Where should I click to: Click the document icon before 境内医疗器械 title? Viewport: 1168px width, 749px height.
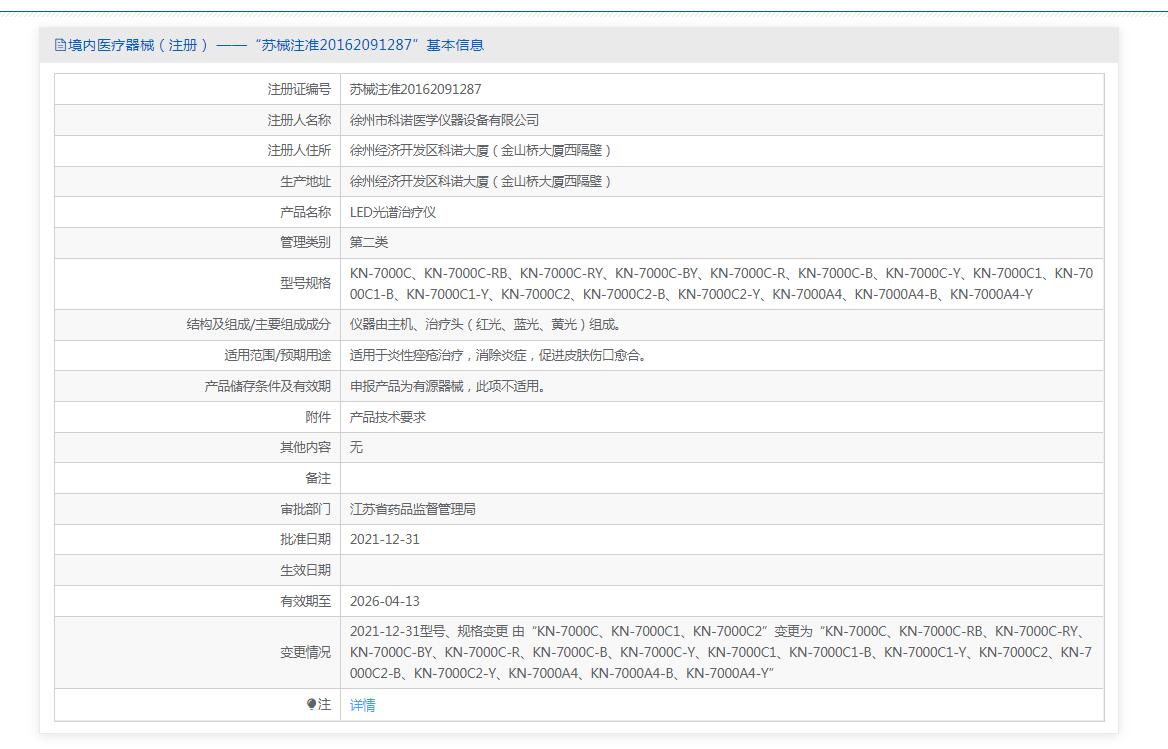click(60, 45)
